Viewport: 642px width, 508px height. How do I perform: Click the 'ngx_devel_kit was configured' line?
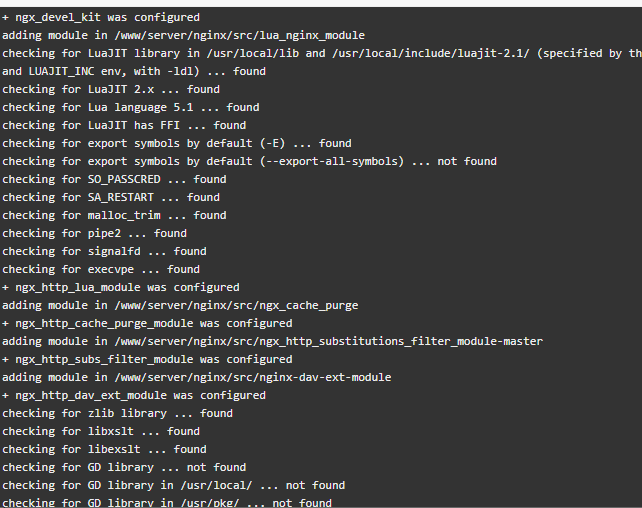(x=101, y=18)
